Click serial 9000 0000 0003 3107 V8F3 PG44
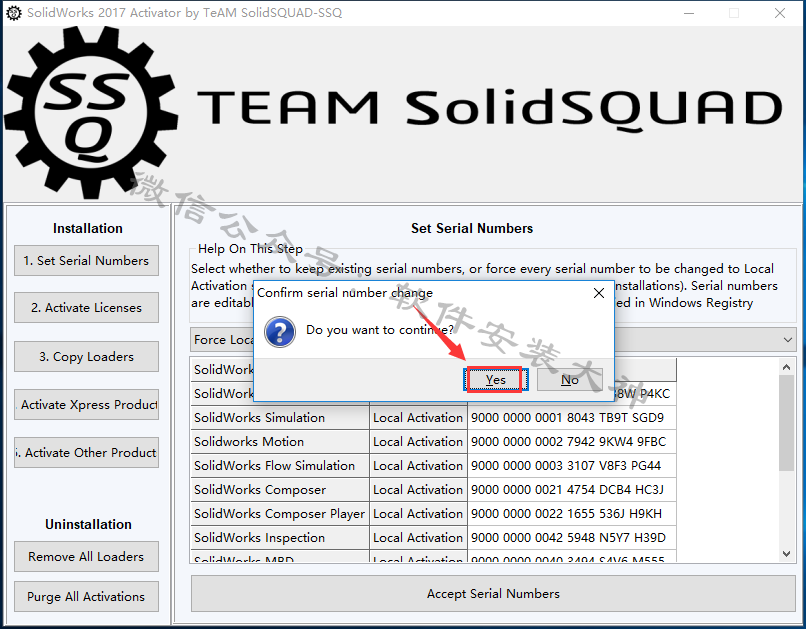Image resolution: width=806 pixels, height=629 pixels. pos(572,466)
